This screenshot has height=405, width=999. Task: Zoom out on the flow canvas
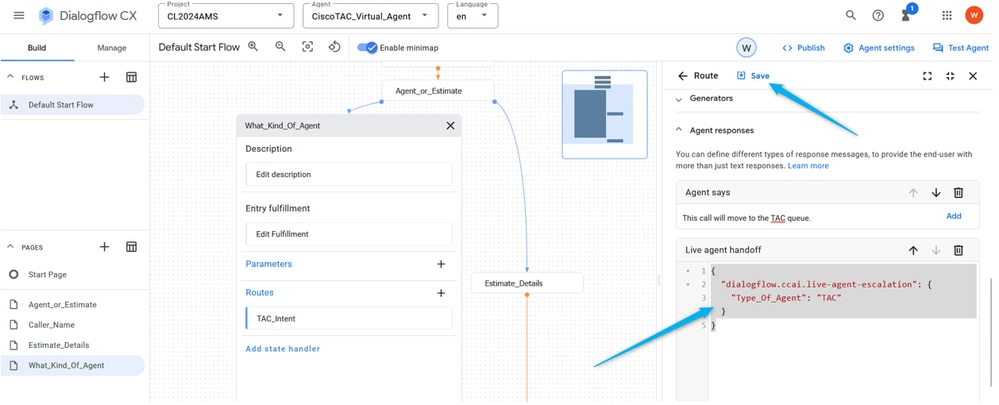point(280,46)
